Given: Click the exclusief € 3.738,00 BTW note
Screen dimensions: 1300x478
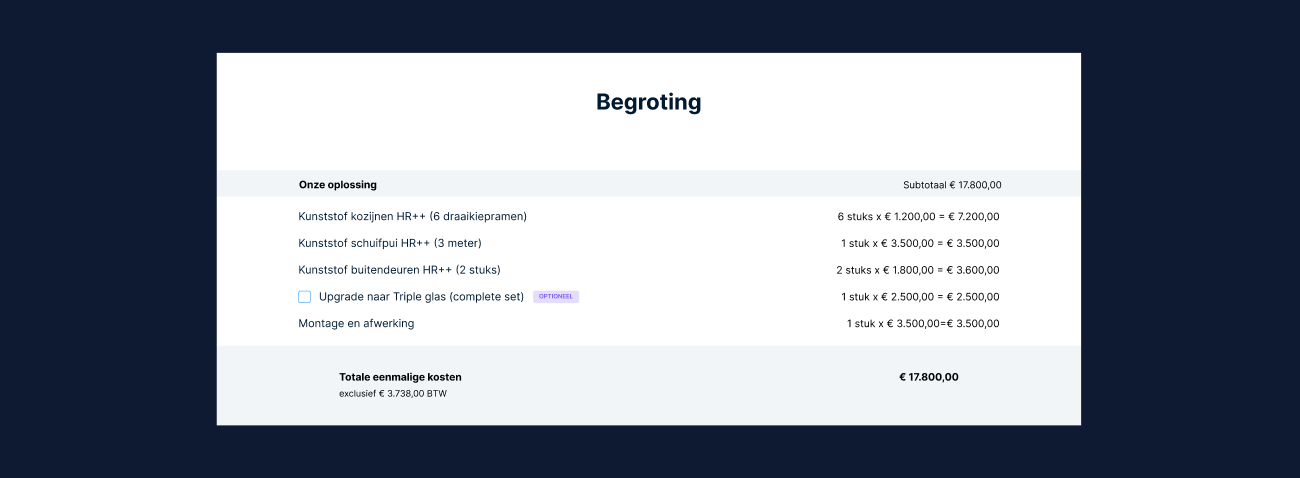Looking at the screenshot, I should coord(393,394).
